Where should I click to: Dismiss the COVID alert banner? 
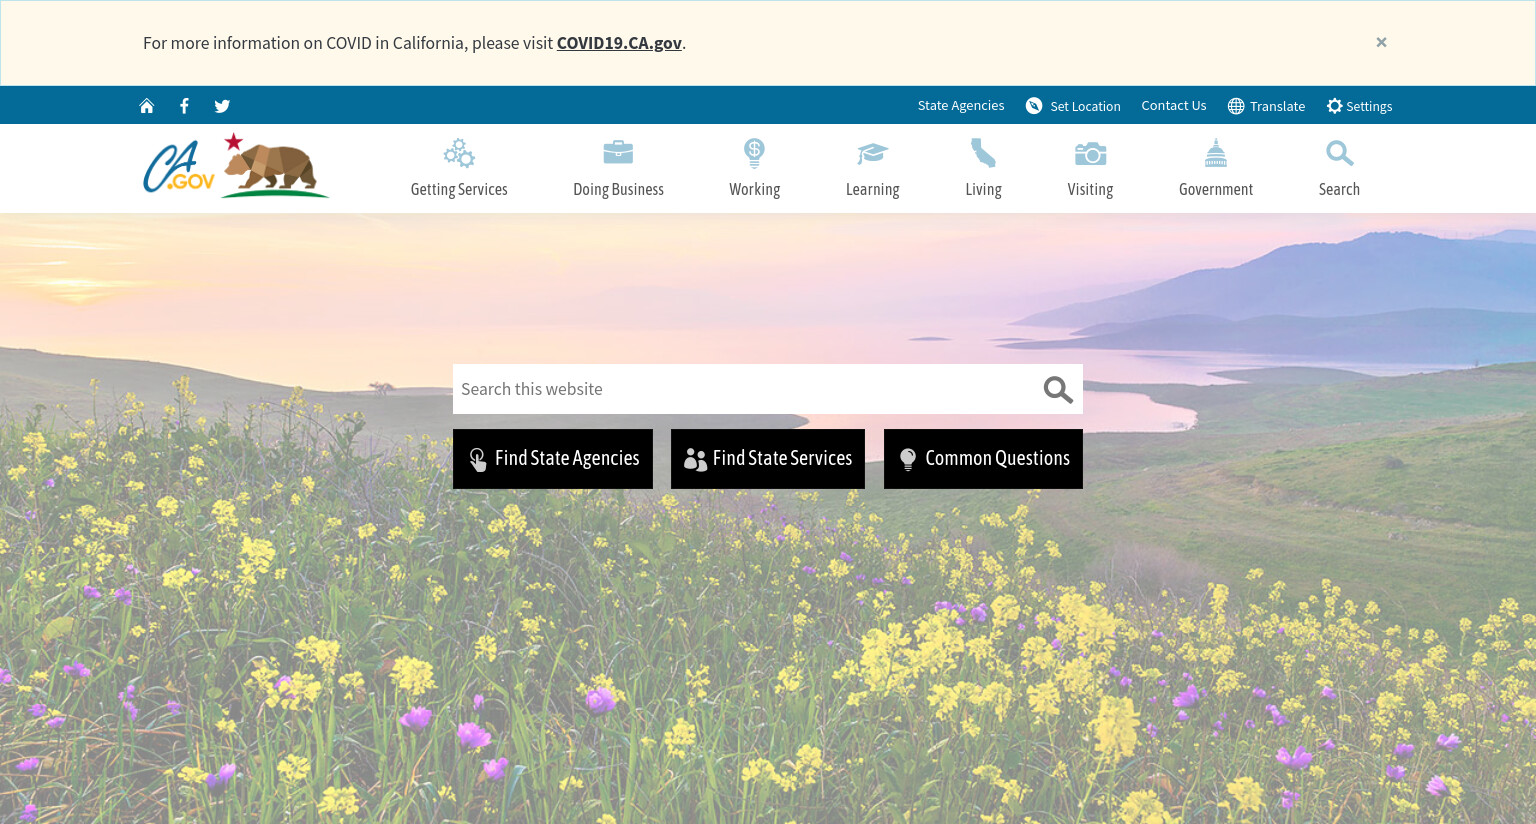pyautogui.click(x=1381, y=42)
